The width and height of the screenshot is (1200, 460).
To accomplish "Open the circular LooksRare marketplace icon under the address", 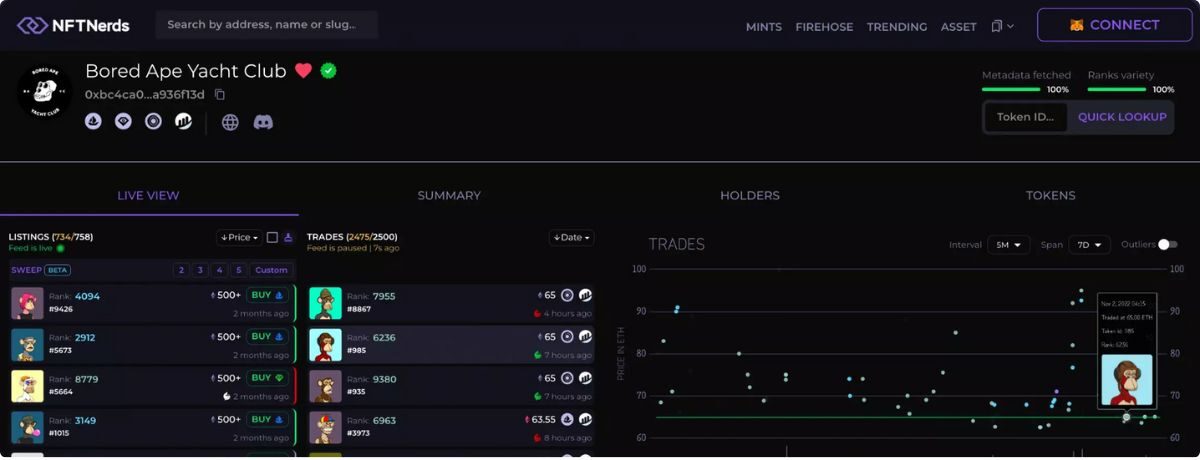I will click(x=153, y=121).
